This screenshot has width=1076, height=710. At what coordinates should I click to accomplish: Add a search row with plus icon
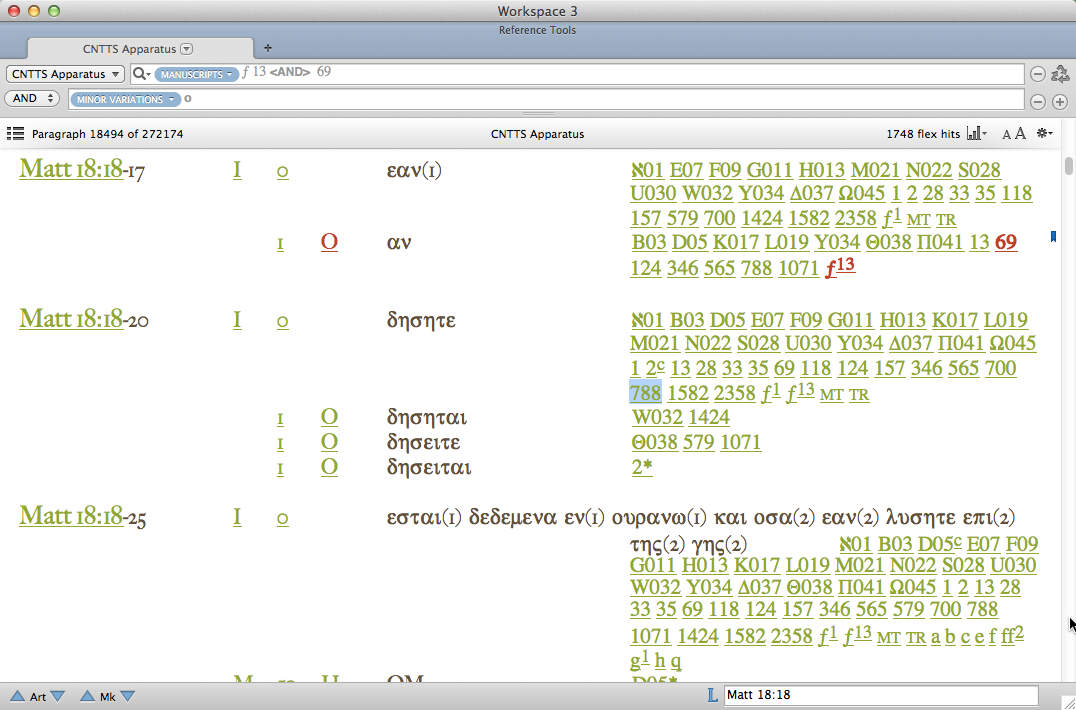pyautogui.click(x=1060, y=102)
